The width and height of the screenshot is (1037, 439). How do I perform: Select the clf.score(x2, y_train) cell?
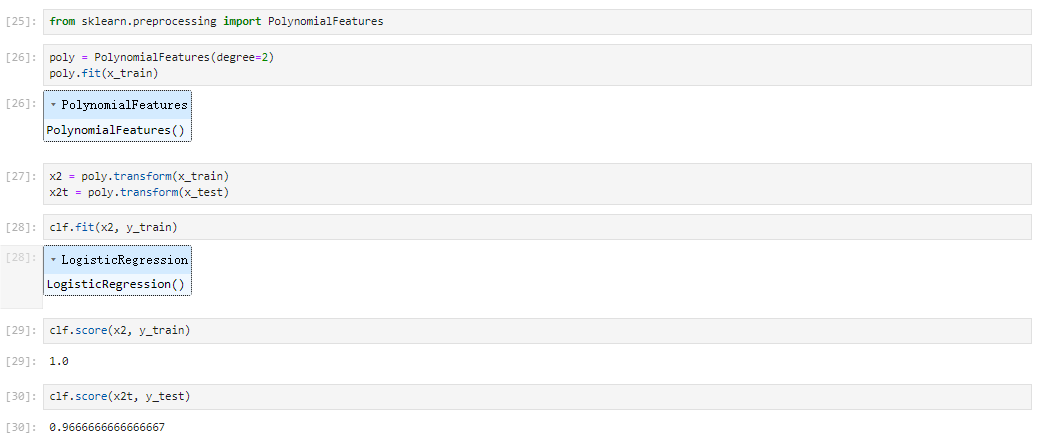pyautogui.click(x=537, y=331)
